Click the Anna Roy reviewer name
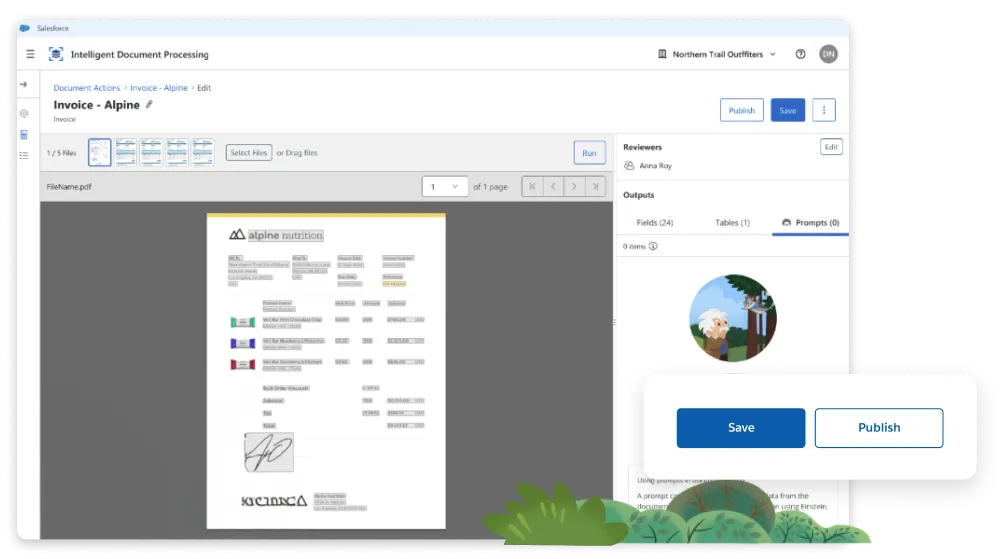This screenshot has width=1001, height=559. [656, 166]
